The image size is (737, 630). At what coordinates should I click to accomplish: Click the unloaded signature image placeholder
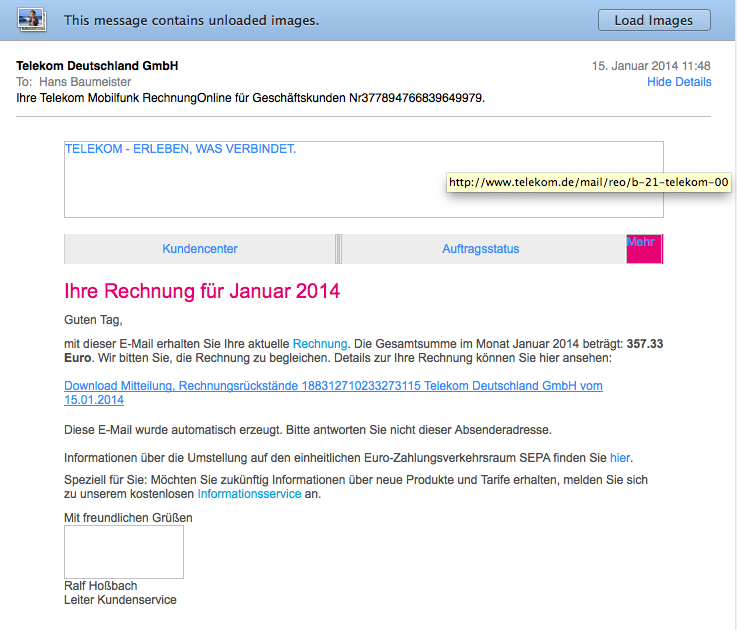(124, 552)
